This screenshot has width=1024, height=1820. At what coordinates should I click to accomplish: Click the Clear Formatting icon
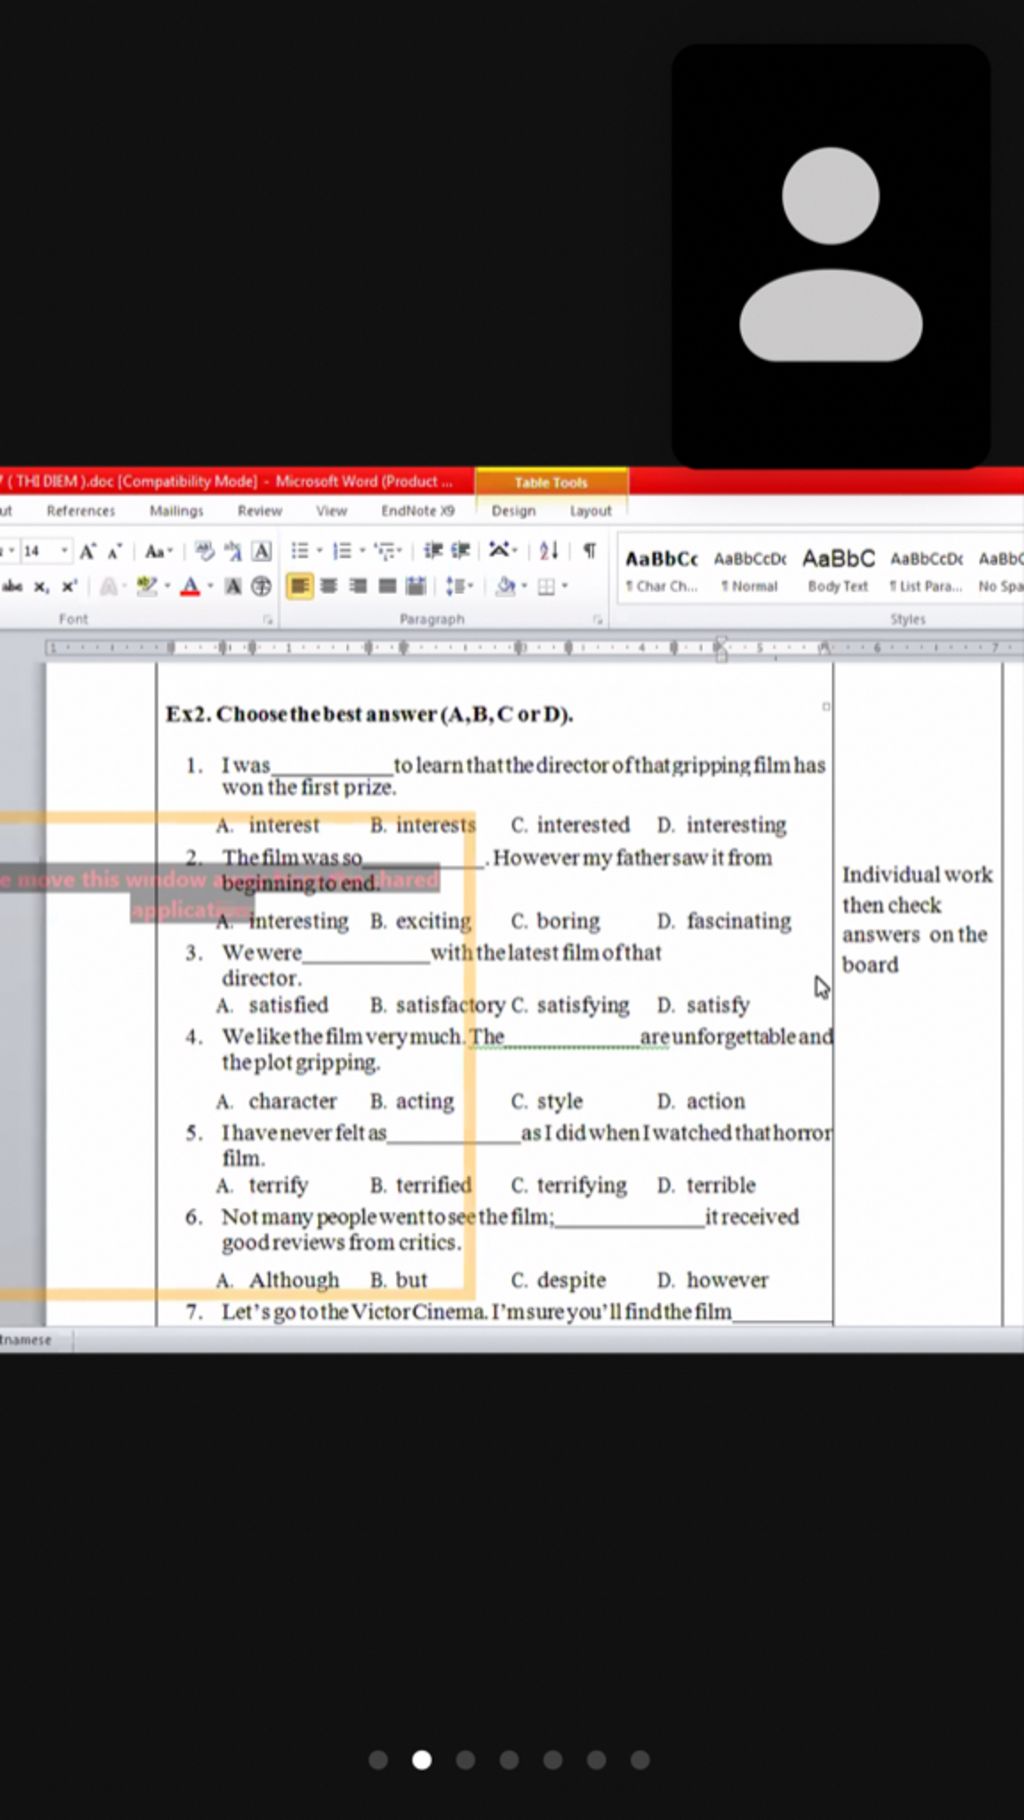tap(205, 551)
